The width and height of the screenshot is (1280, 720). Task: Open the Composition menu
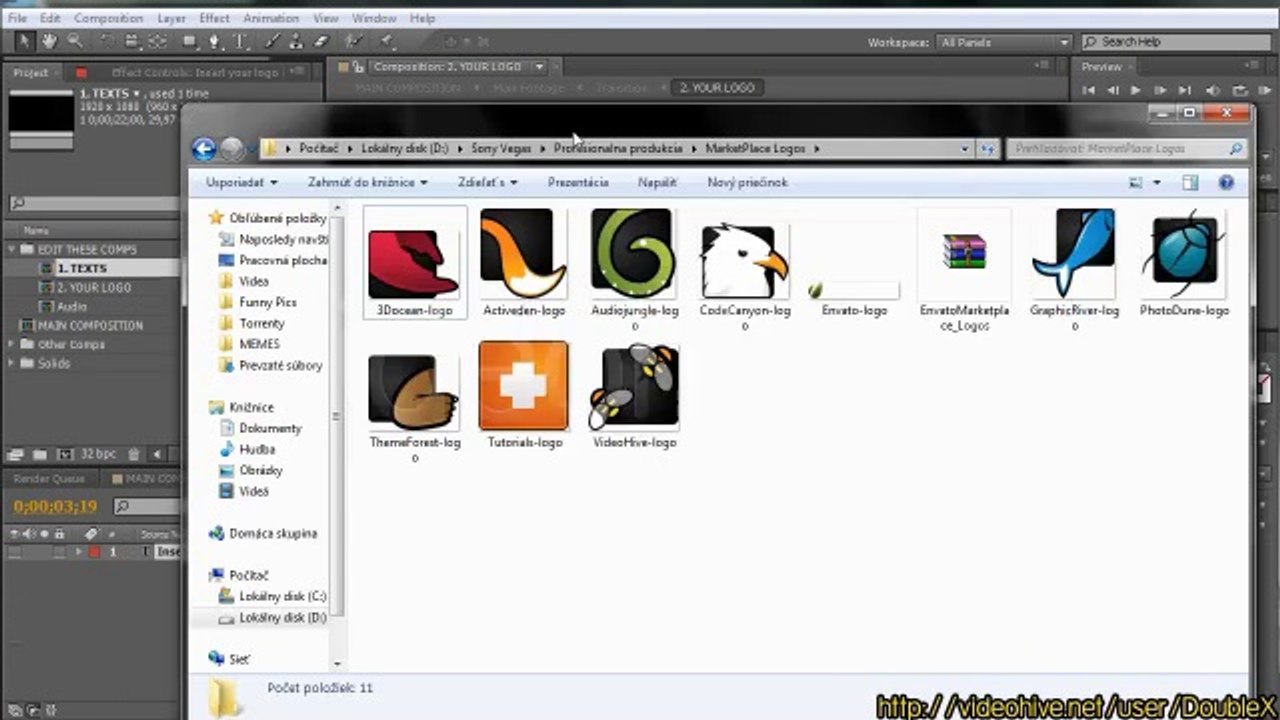tap(108, 18)
